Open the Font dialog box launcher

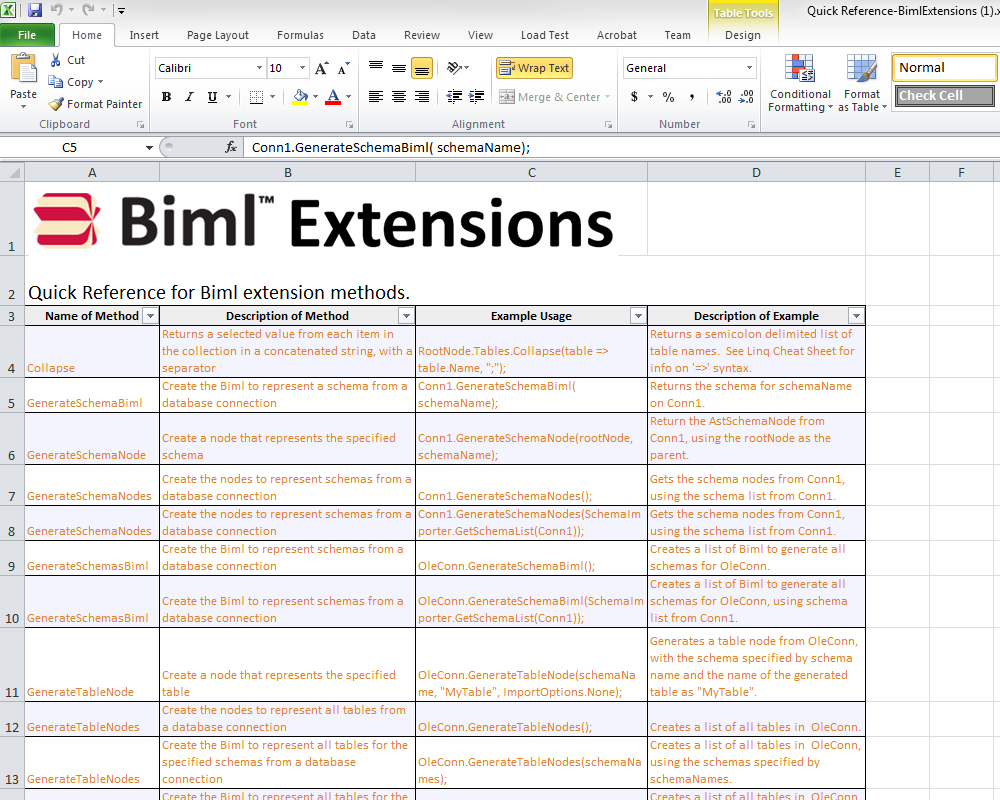349,124
